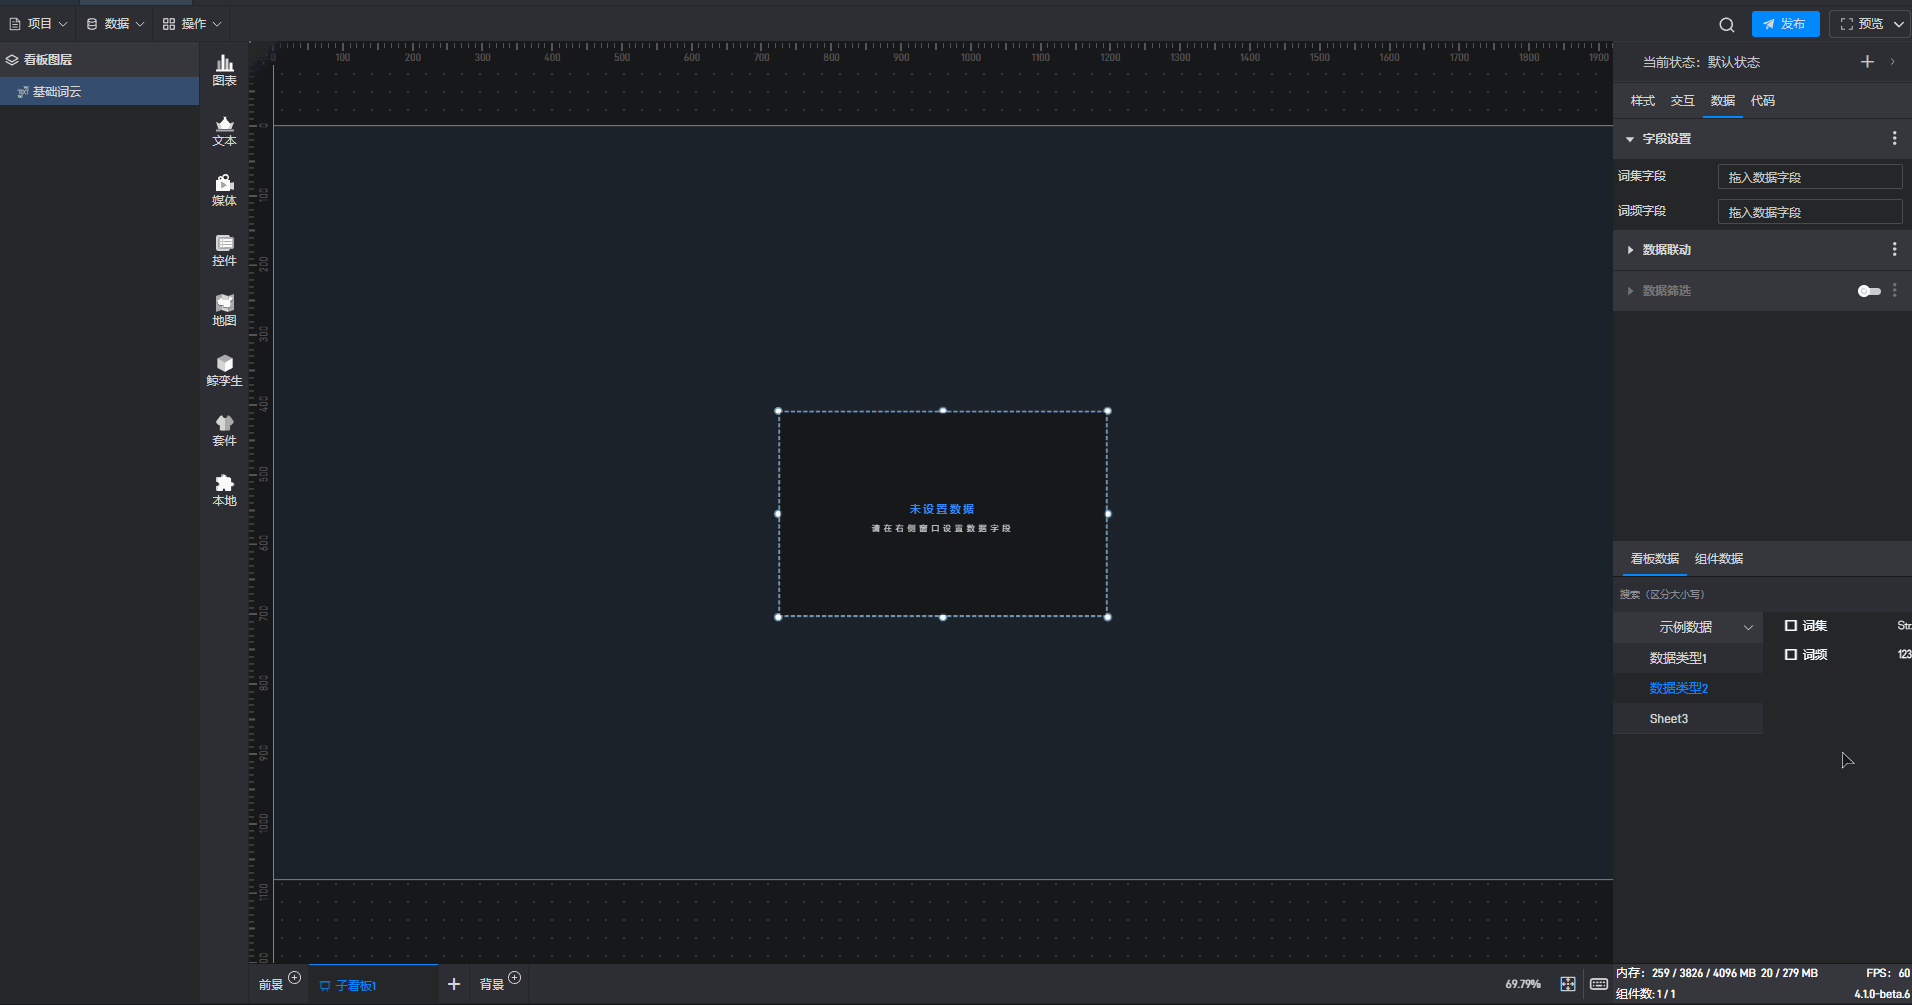
Task: Toggle the 数据筛选 switch
Action: pos(1868,291)
